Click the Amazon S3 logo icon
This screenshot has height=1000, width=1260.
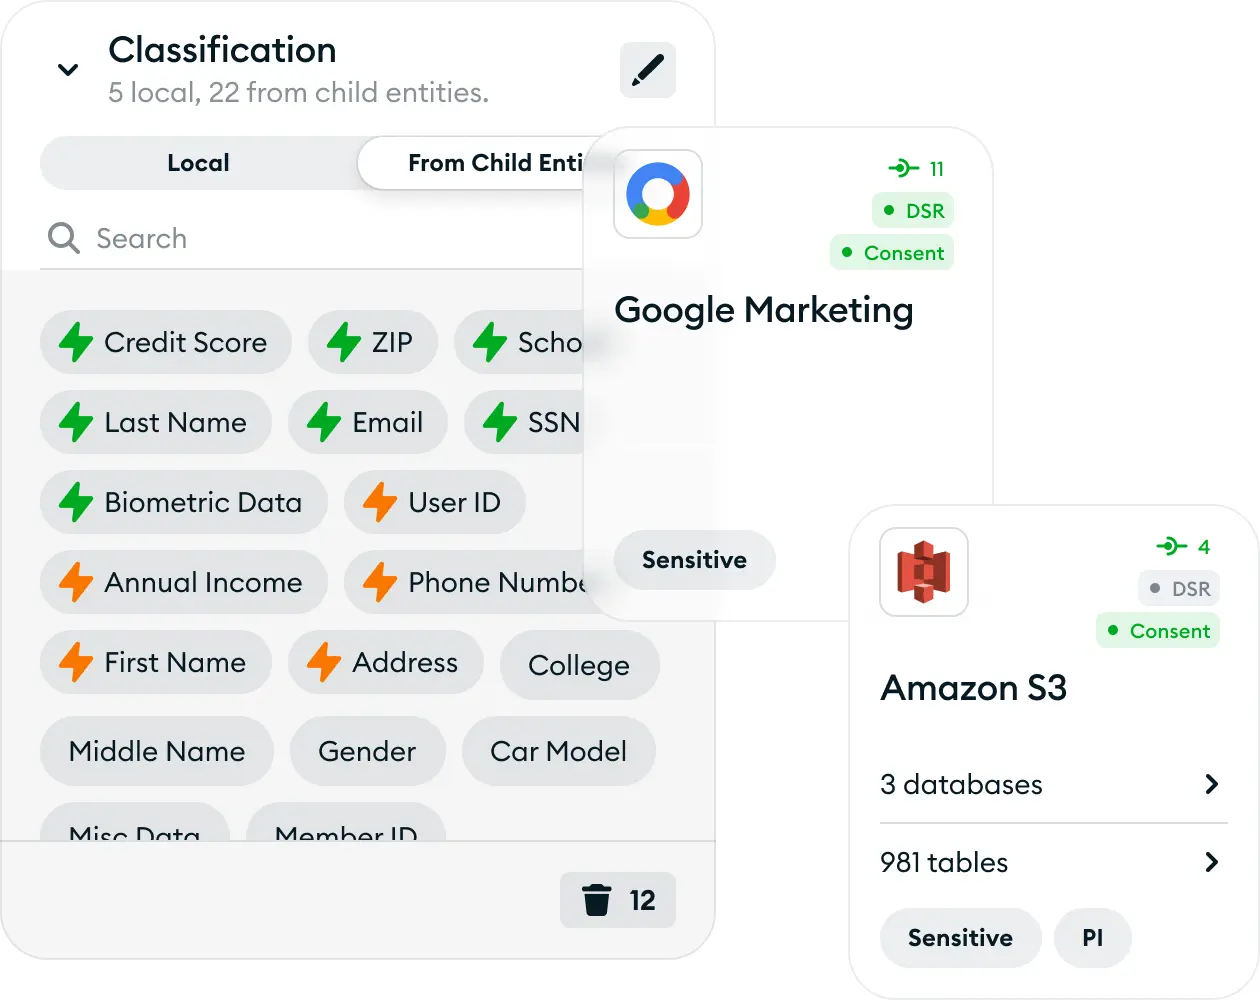pos(924,572)
